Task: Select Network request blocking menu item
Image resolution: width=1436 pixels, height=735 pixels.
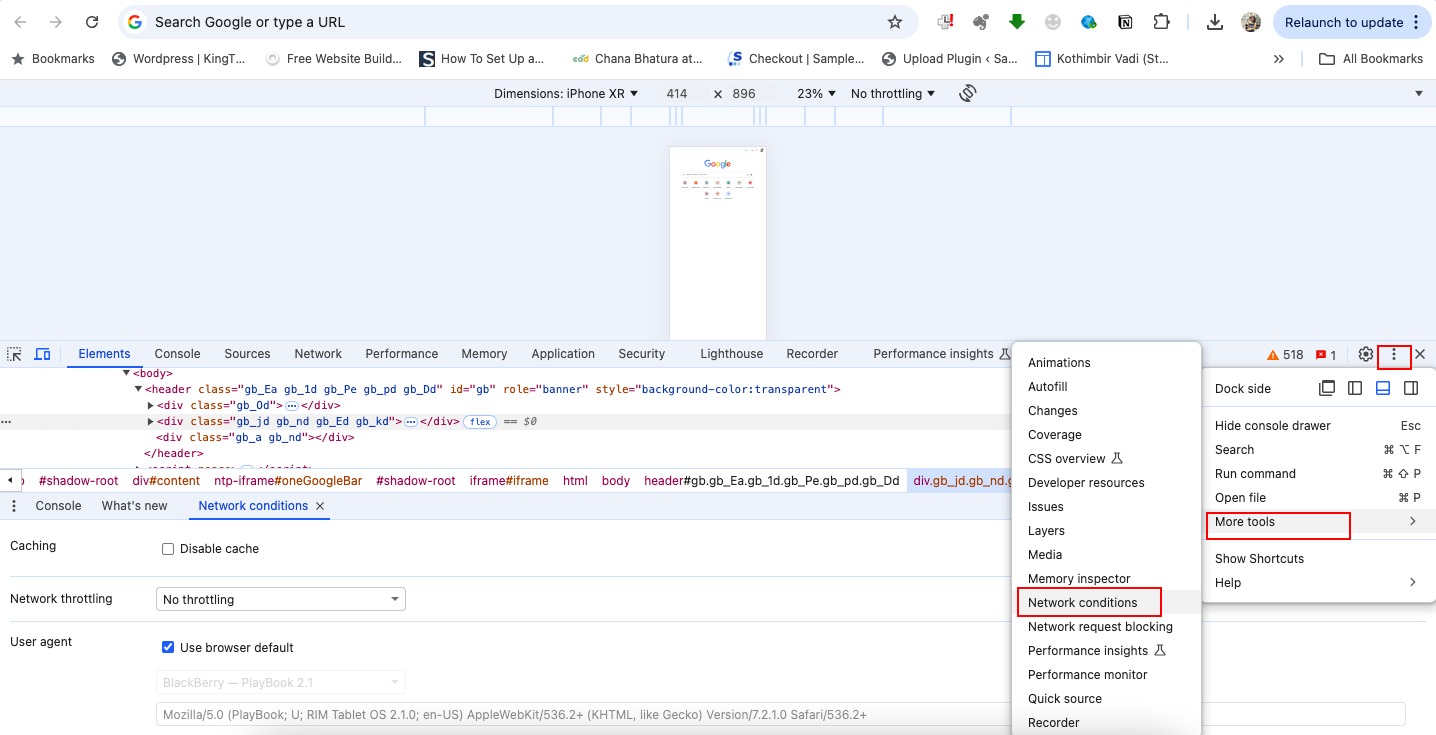Action: [1100, 627]
